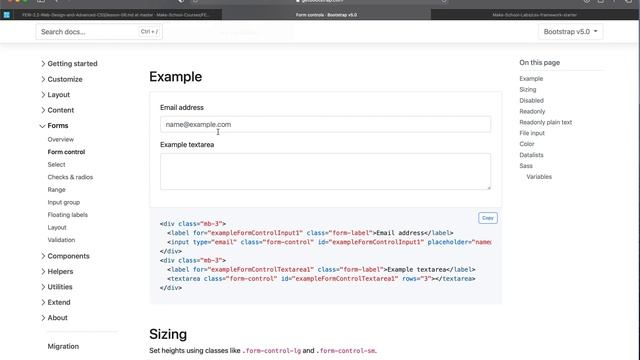This screenshot has height=360, width=640.
Task: Jump to File input section
Action: click(x=532, y=133)
